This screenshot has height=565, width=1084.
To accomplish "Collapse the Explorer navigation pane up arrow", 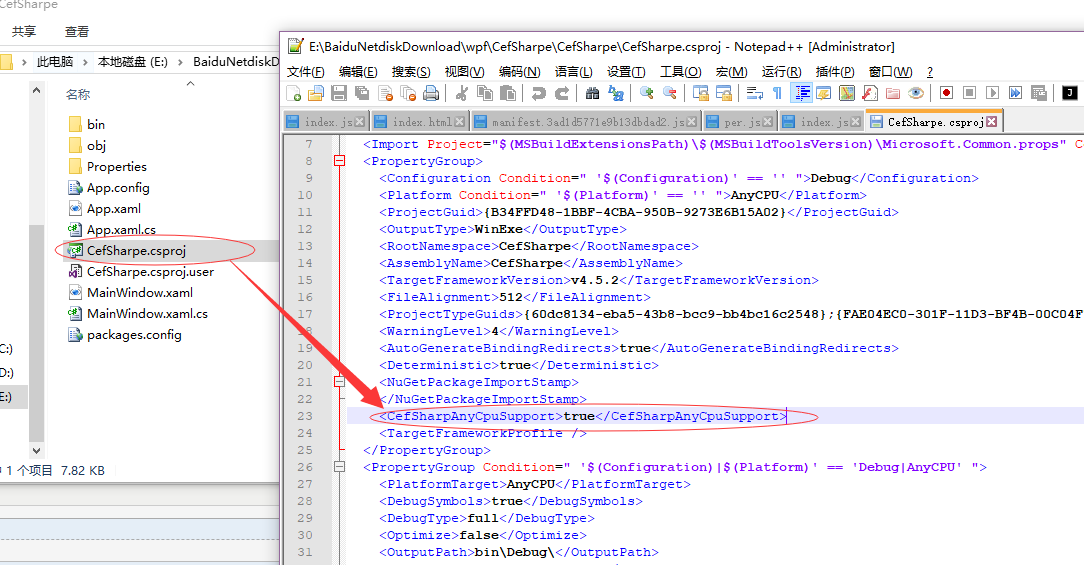I will click(x=36, y=90).
